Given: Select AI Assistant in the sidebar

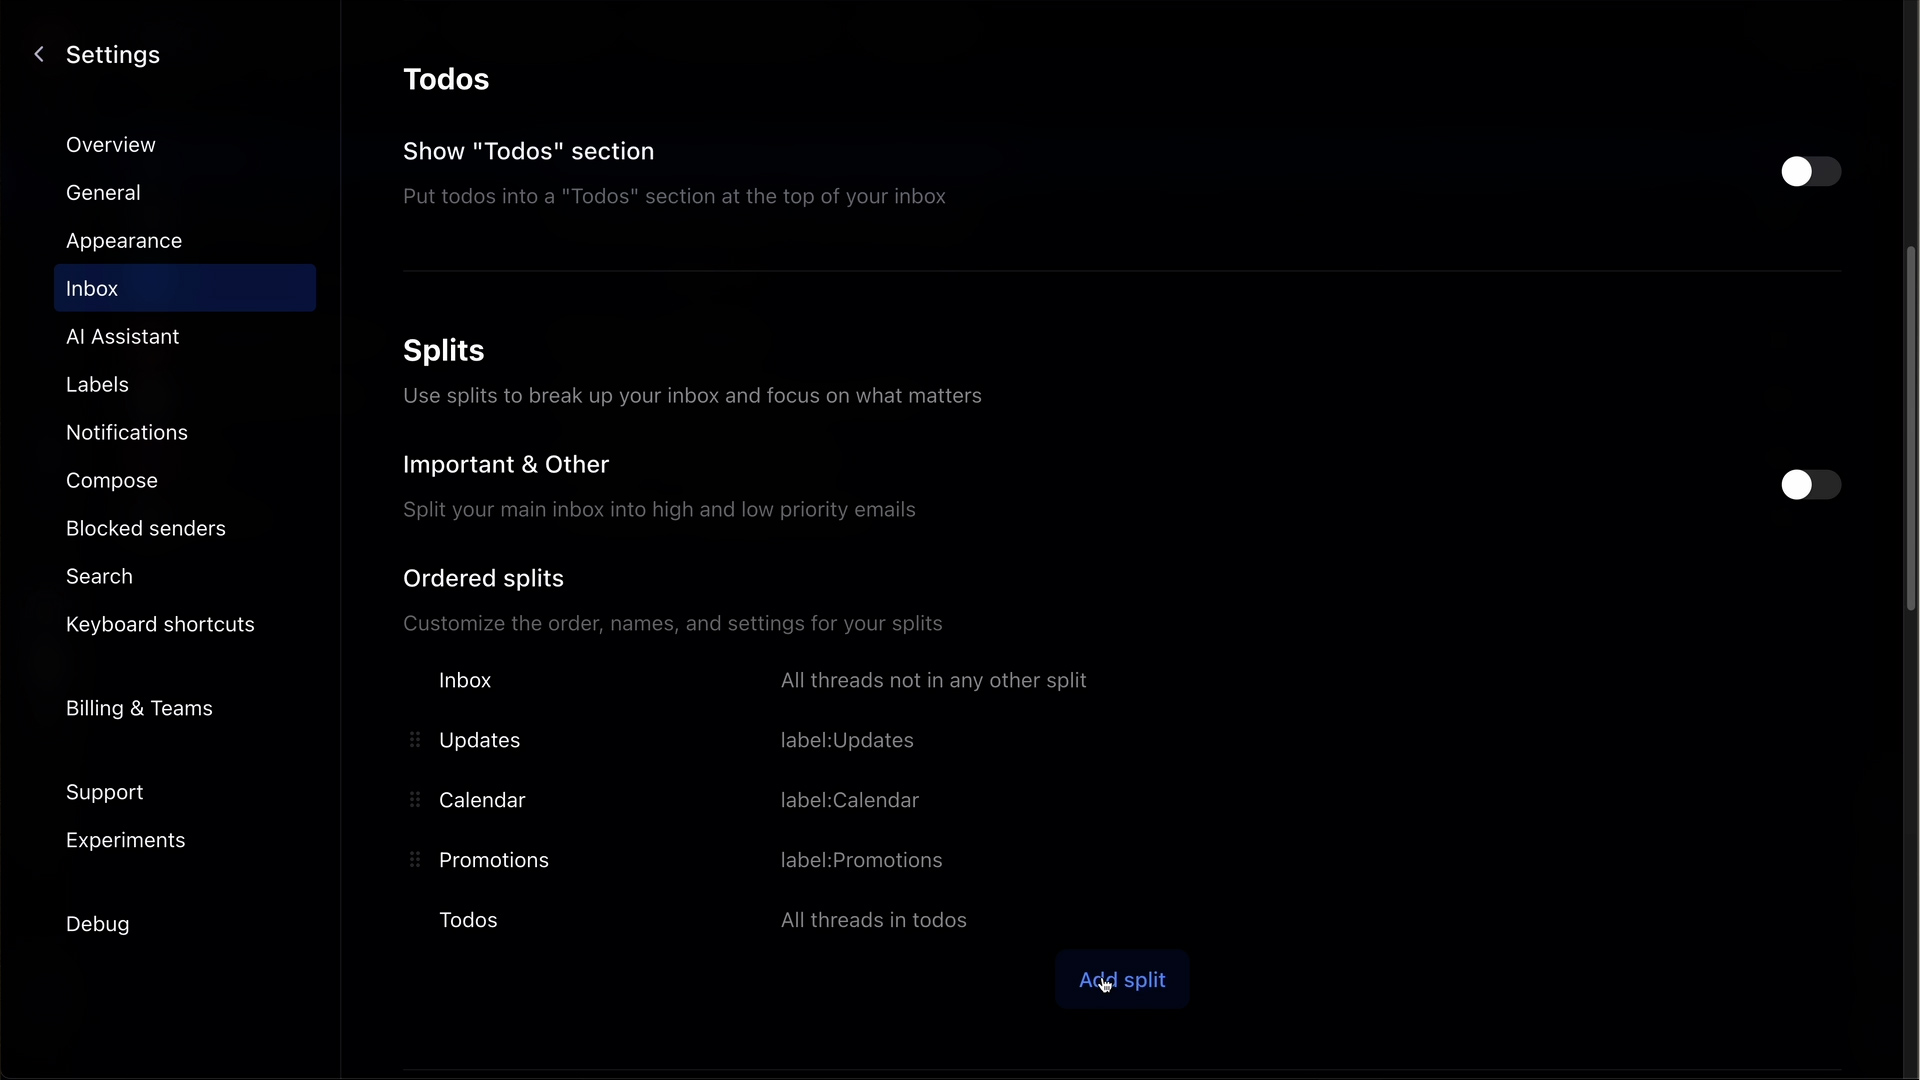Looking at the screenshot, I should tap(123, 337).
